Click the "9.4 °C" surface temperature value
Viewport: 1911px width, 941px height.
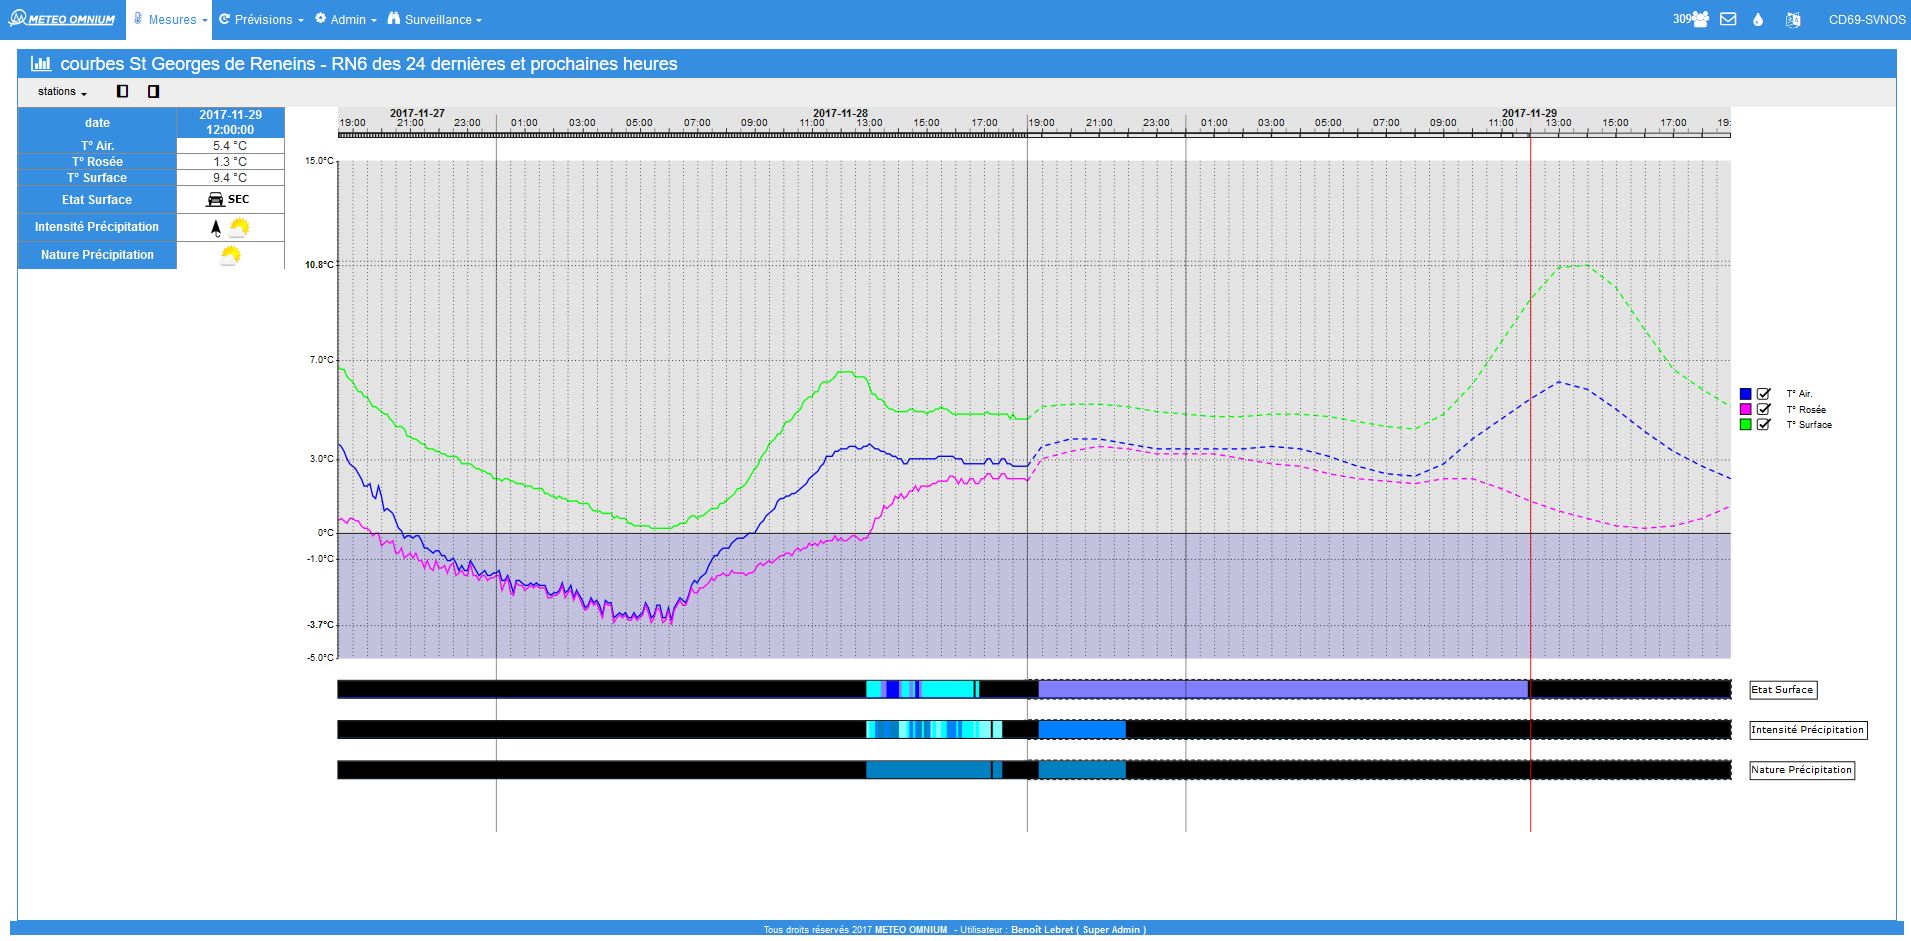click(230, 178)
